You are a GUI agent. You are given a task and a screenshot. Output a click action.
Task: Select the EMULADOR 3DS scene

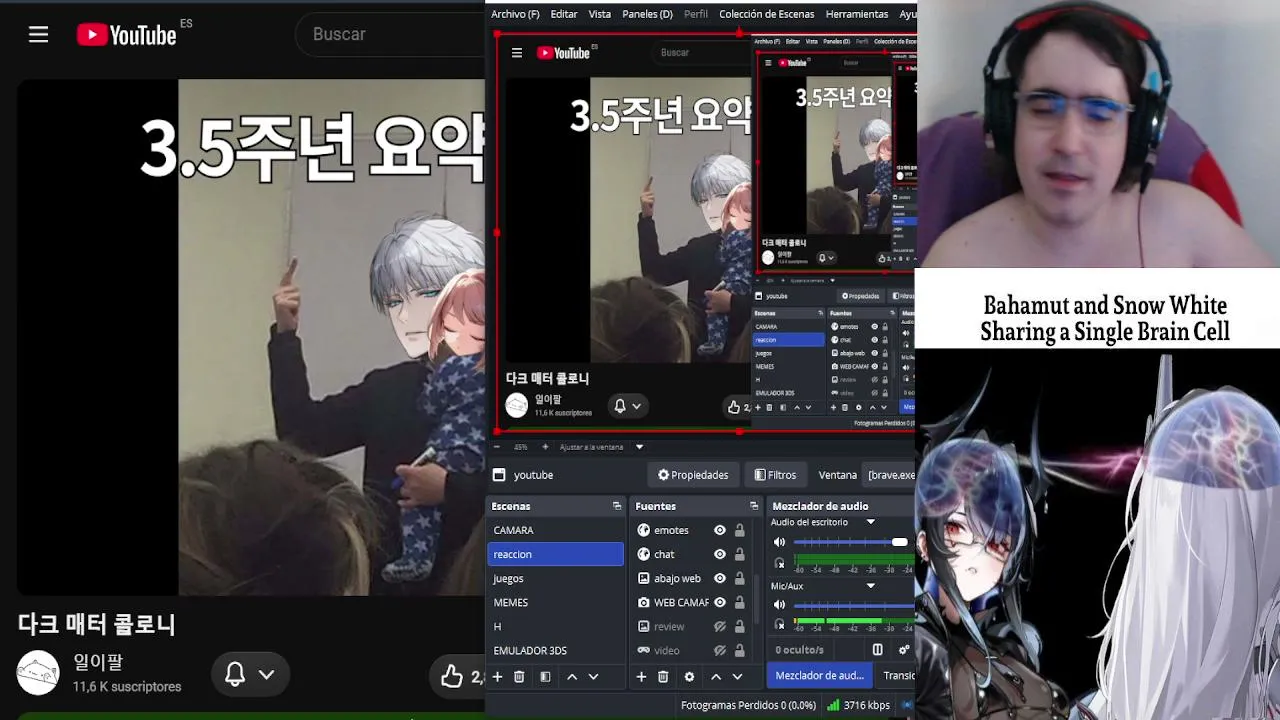click(555, 650)
